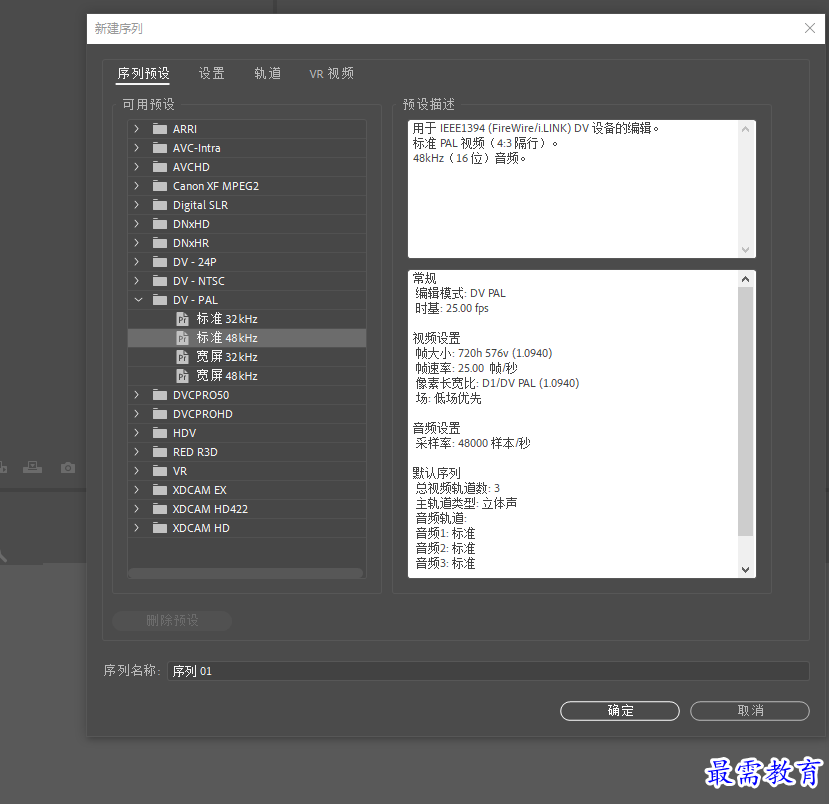
Task: Select the Canon XF MPEG2 folder name
Action: [216, 186]
